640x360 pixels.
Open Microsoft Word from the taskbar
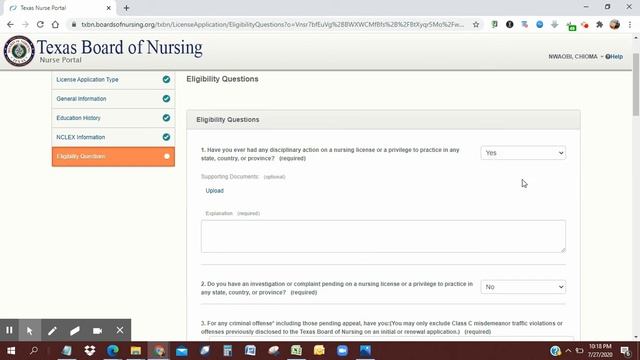pos(250,351)
